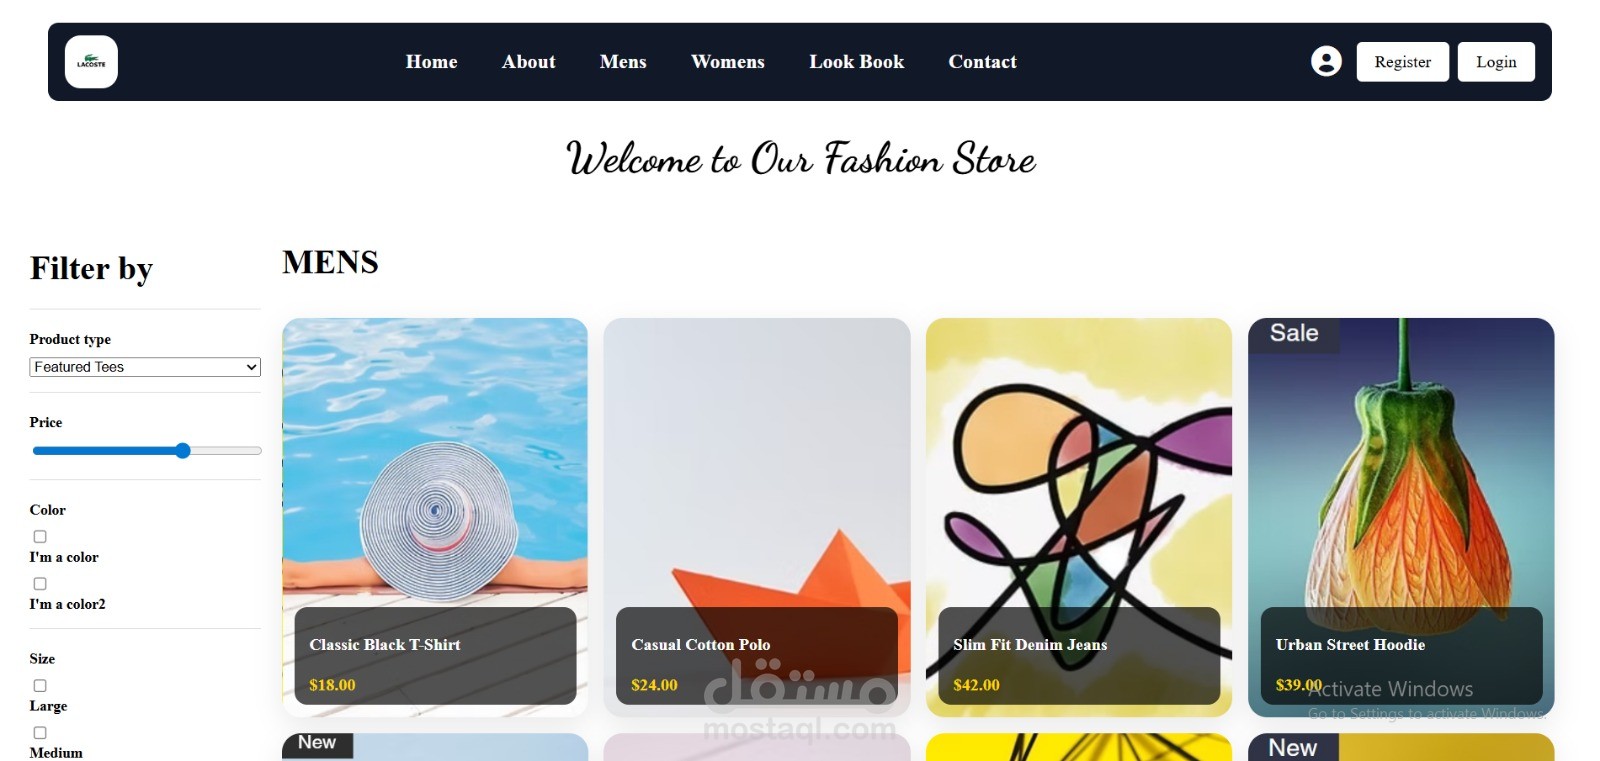View the Urban Street Hoodie product

pos(1401,517)
